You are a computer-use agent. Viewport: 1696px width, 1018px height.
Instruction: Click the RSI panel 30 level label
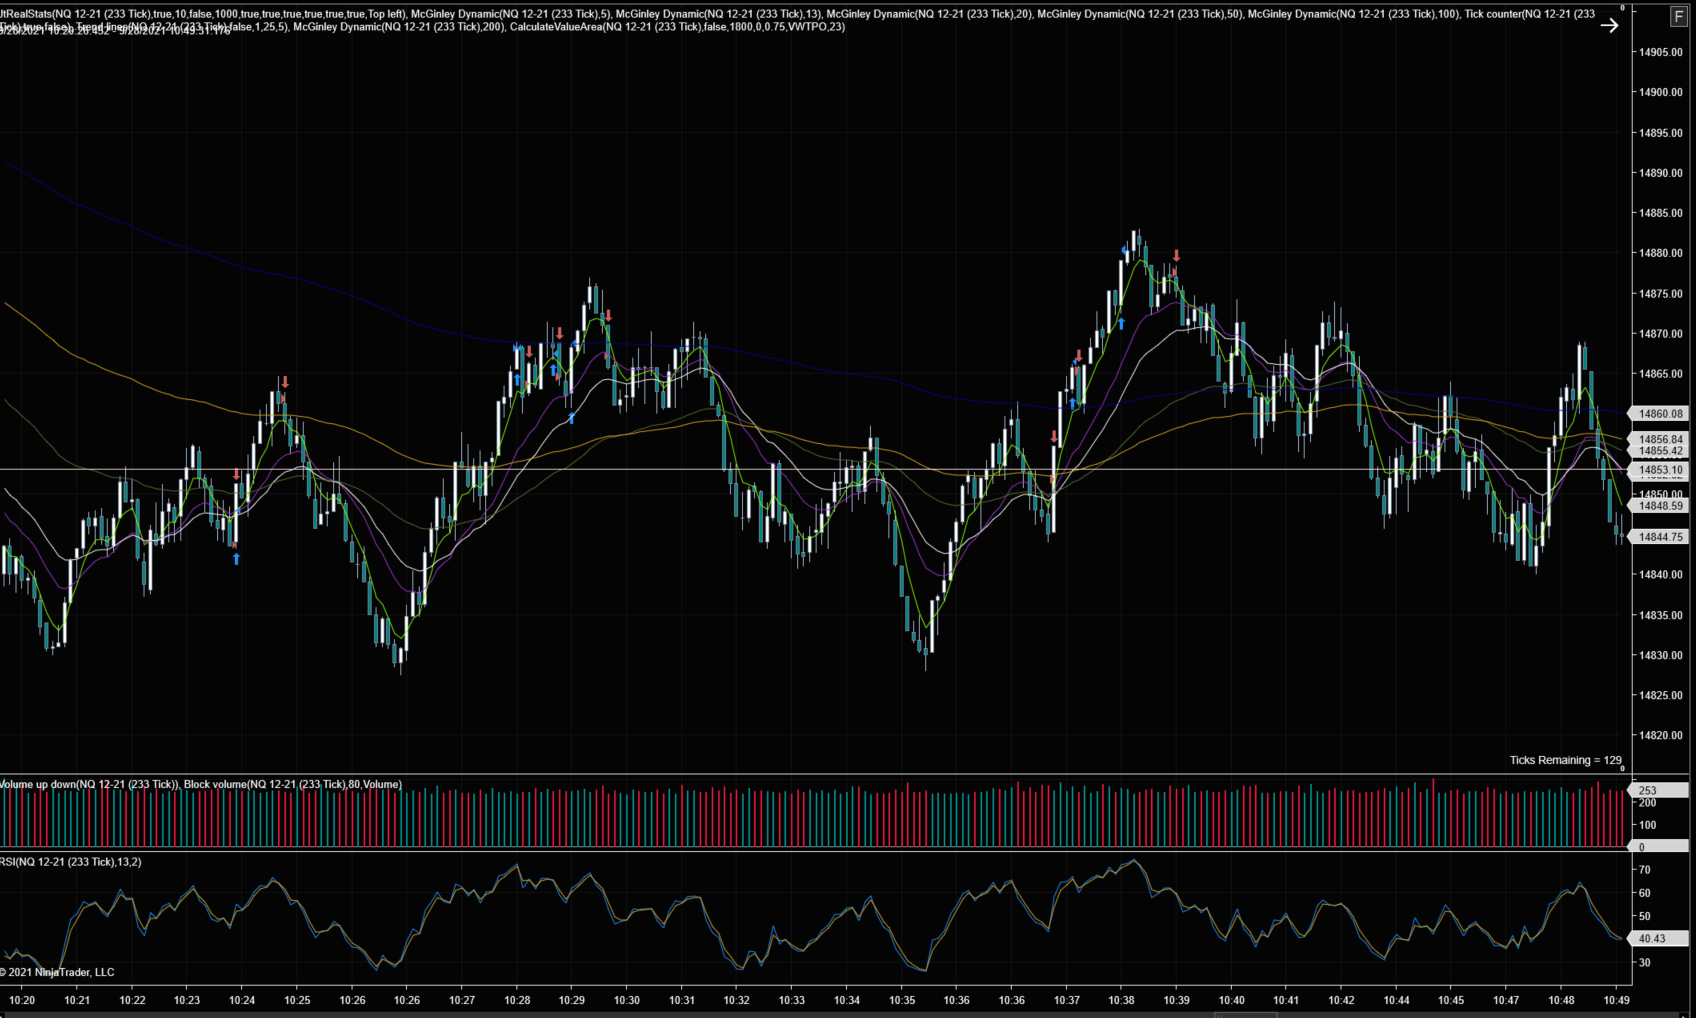pyautogui.click(x=1645, y=962)
